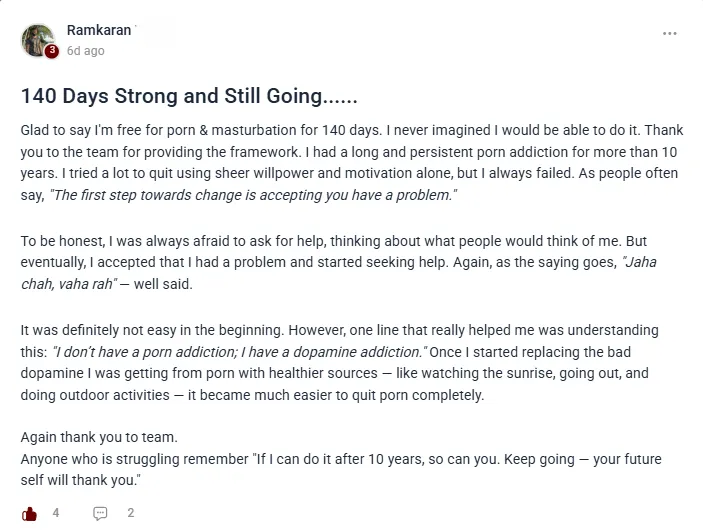Click the 'first step towards change' quote
Image resolution: width=703 pixels, height=531 pixels.
pyautogui.click(x=253, y=195)
